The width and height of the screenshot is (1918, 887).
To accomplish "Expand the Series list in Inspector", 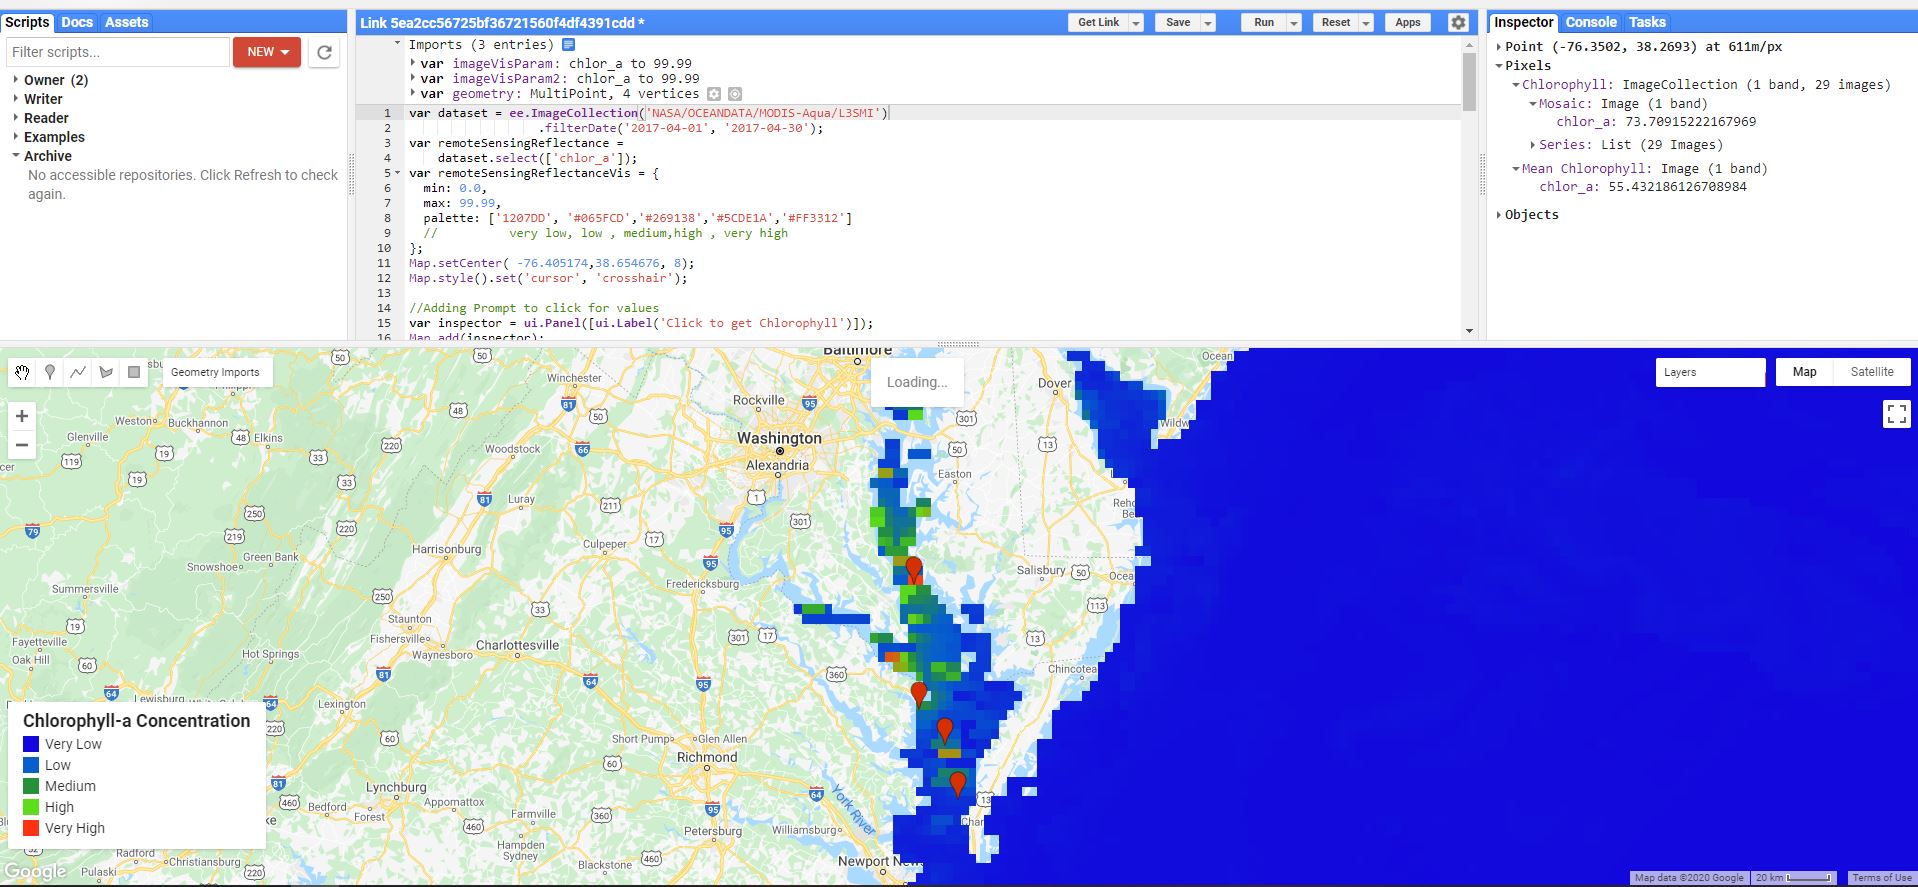I will point(1532,145).
